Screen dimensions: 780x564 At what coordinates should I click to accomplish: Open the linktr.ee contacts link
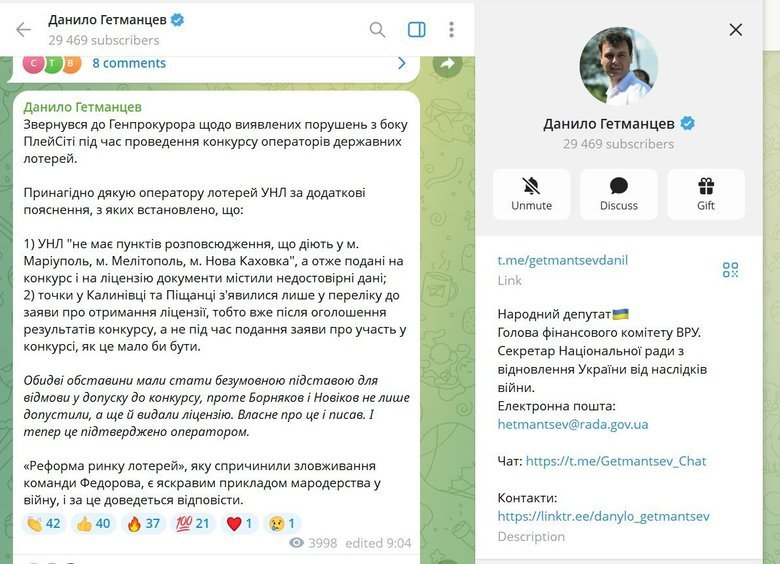click(x=603, y=516)
